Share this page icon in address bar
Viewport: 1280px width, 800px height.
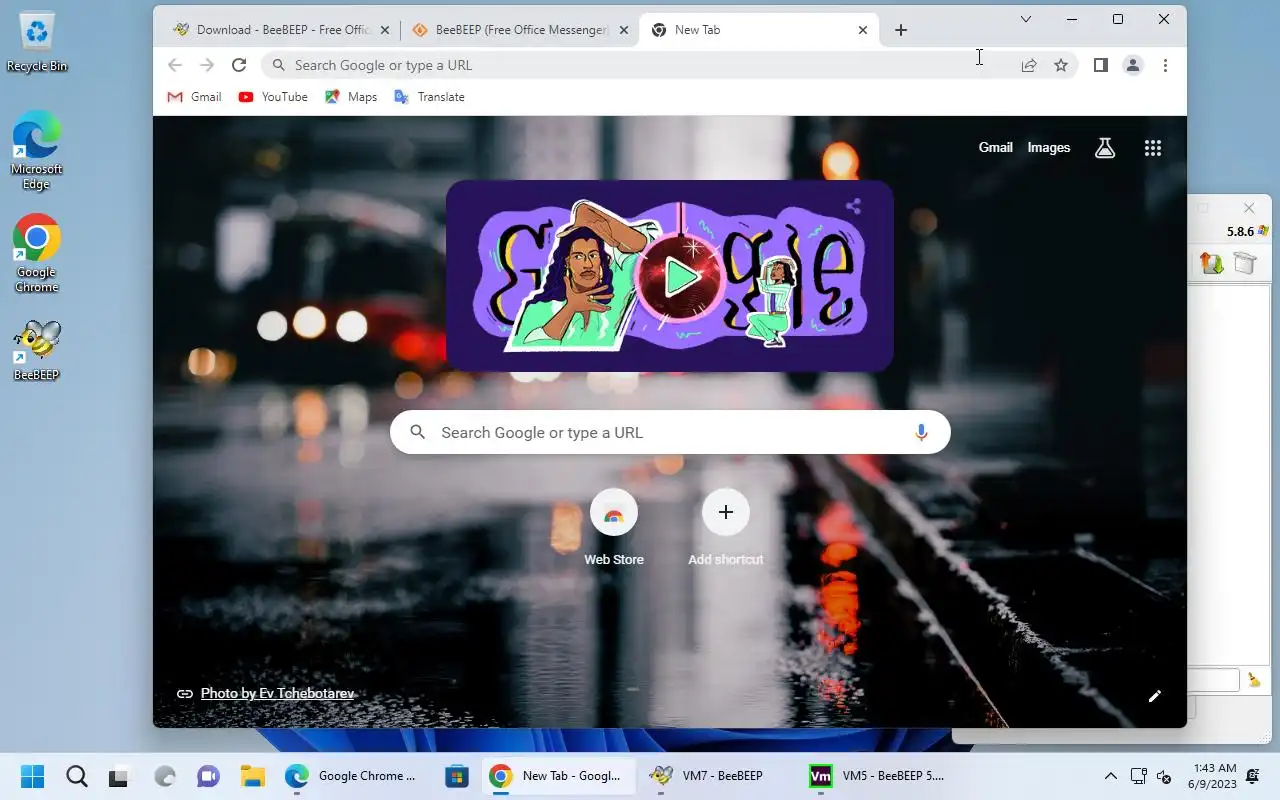tap(1029, 65)
